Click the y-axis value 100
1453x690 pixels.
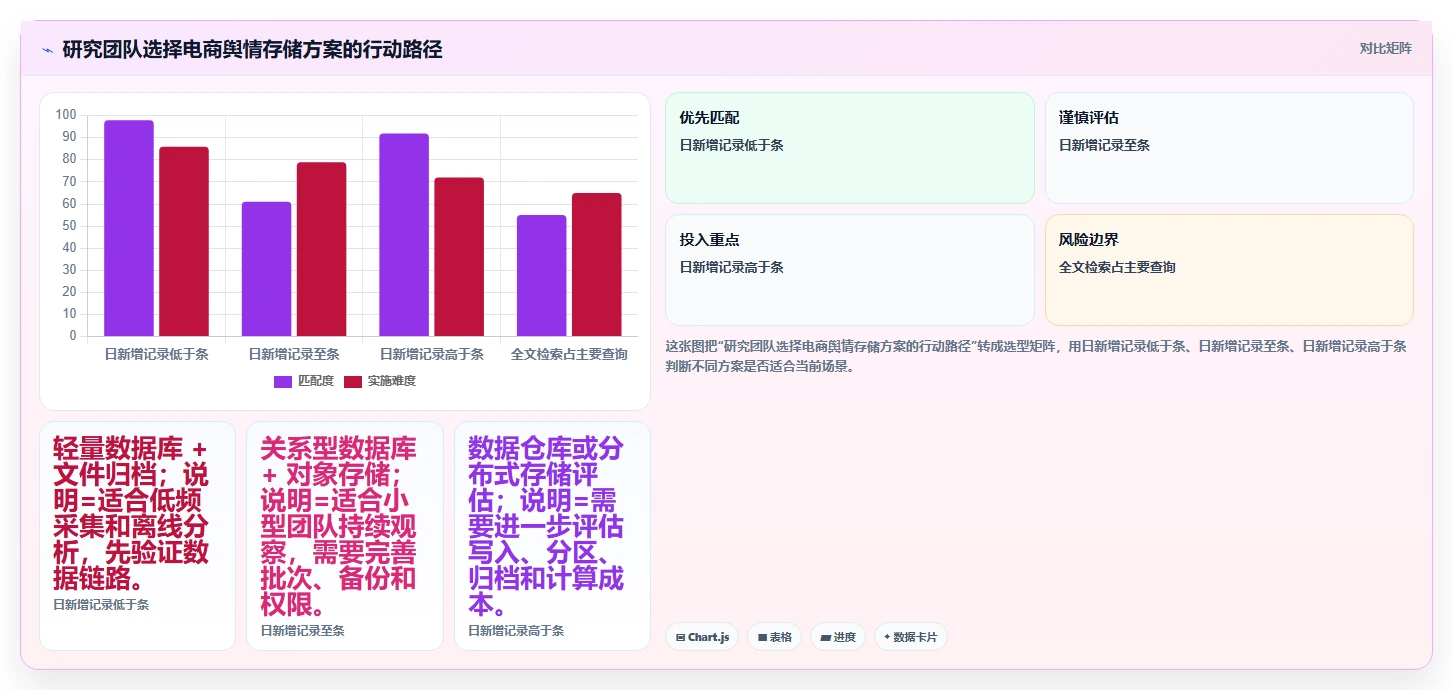(x=66, y=115)
